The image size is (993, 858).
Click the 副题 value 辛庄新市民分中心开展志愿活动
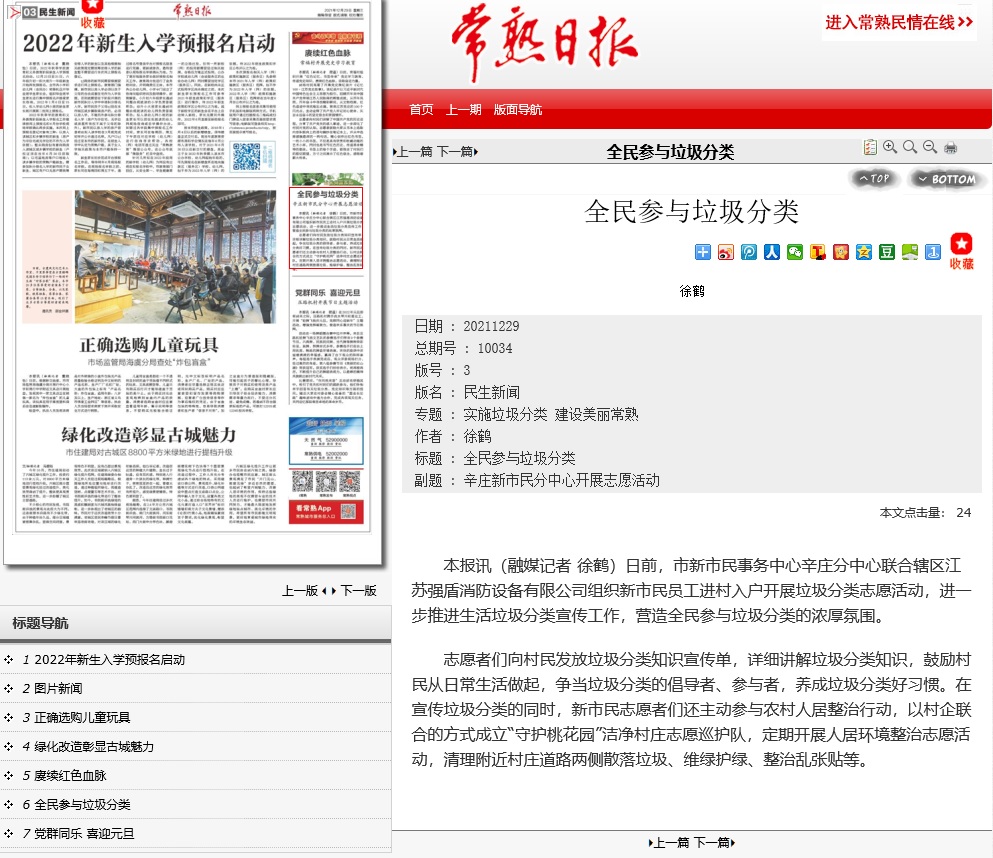pyautogui.click(x=561, y=480)
